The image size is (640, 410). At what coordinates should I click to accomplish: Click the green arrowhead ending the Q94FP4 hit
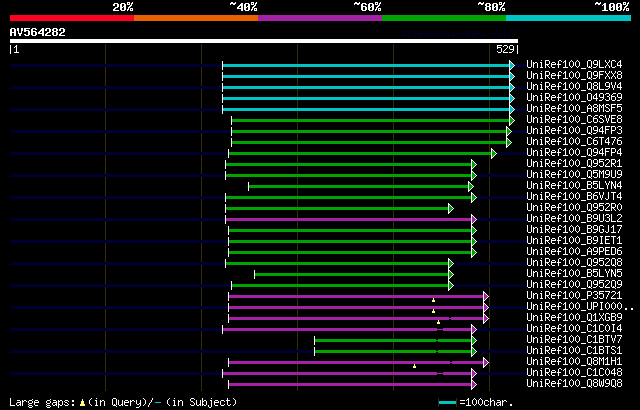(494, 153)
